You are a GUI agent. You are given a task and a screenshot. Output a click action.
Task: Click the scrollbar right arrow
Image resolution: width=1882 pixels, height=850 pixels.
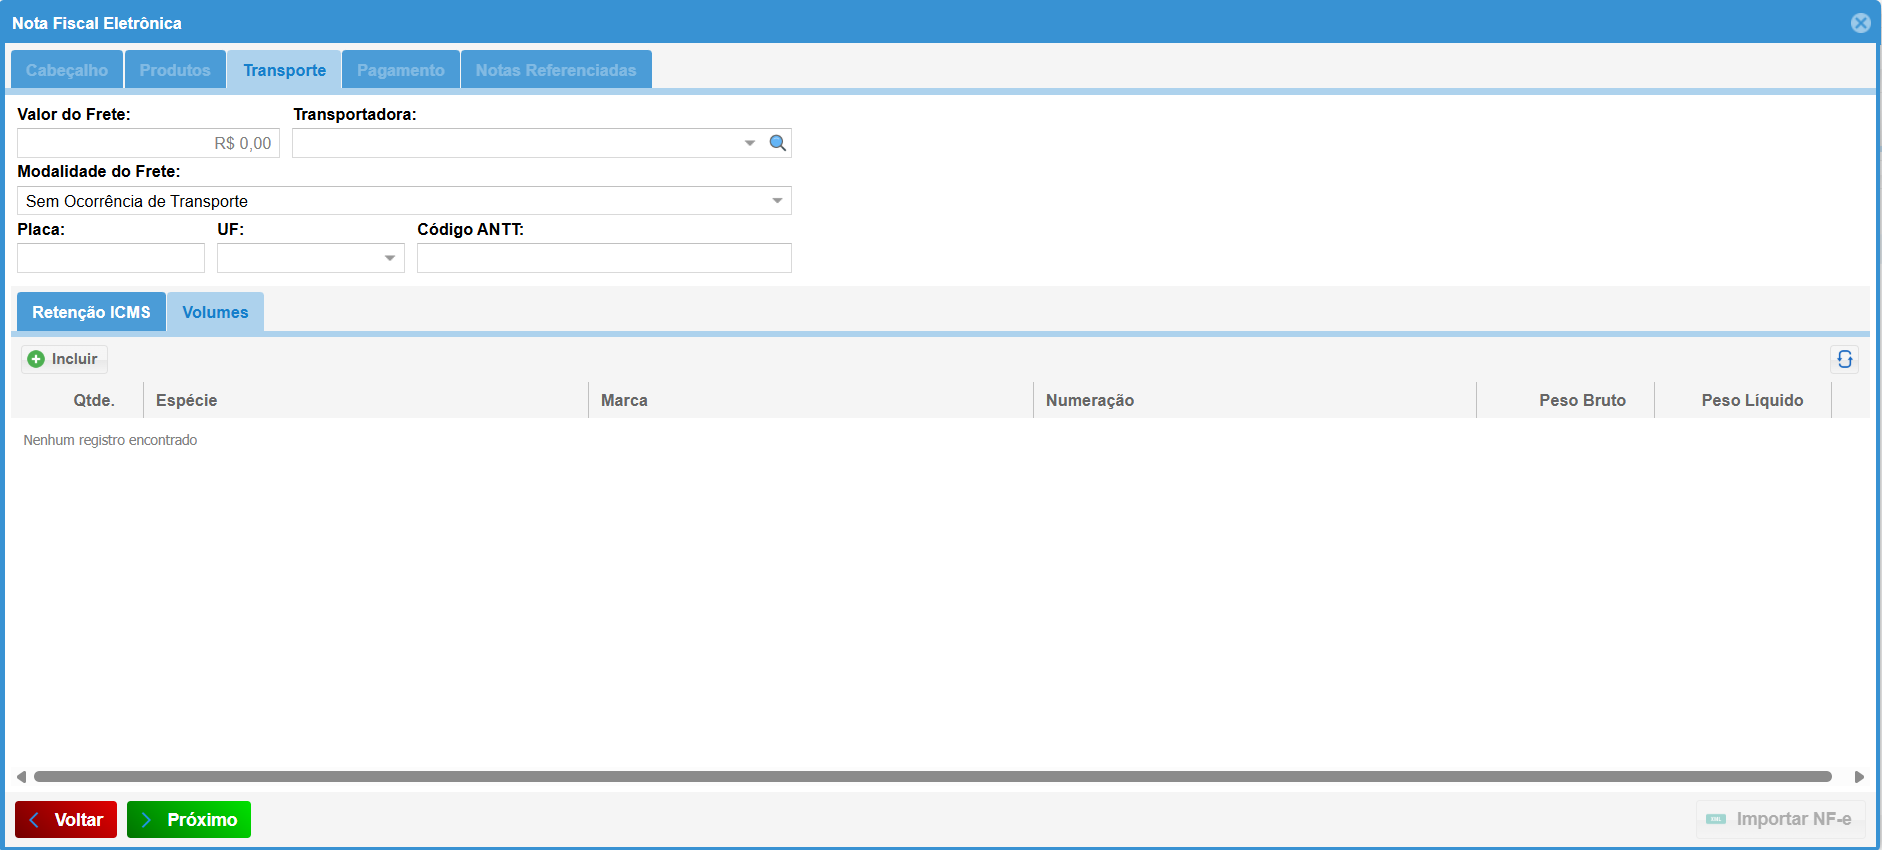(x=1859, y=777)
